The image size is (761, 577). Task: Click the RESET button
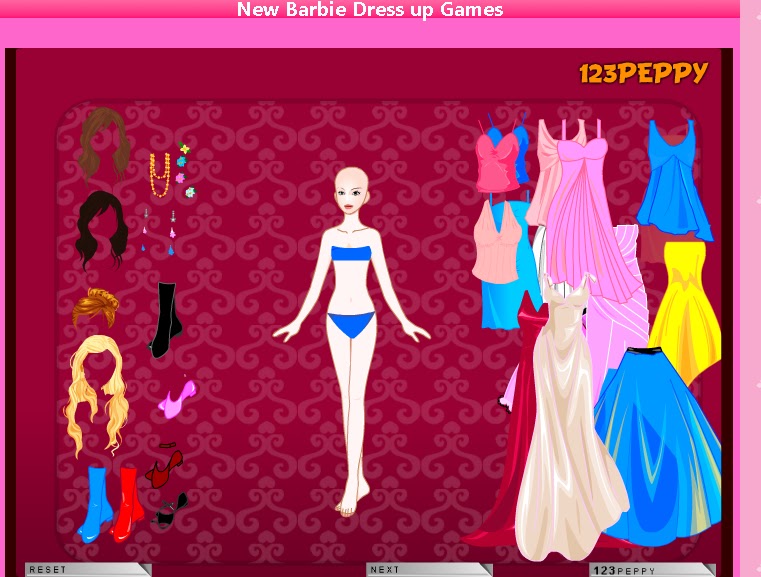pos(88,570)
